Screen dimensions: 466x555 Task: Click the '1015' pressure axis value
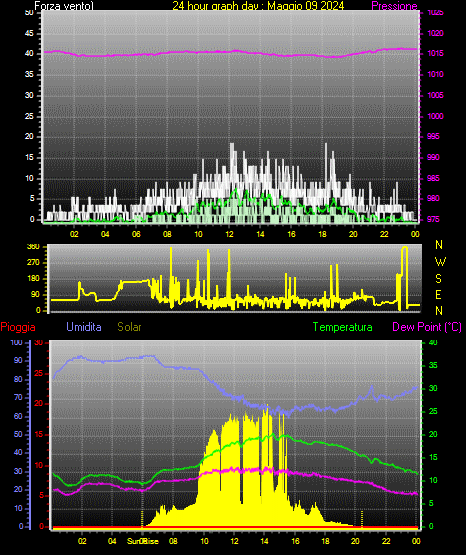click(436, 53)
